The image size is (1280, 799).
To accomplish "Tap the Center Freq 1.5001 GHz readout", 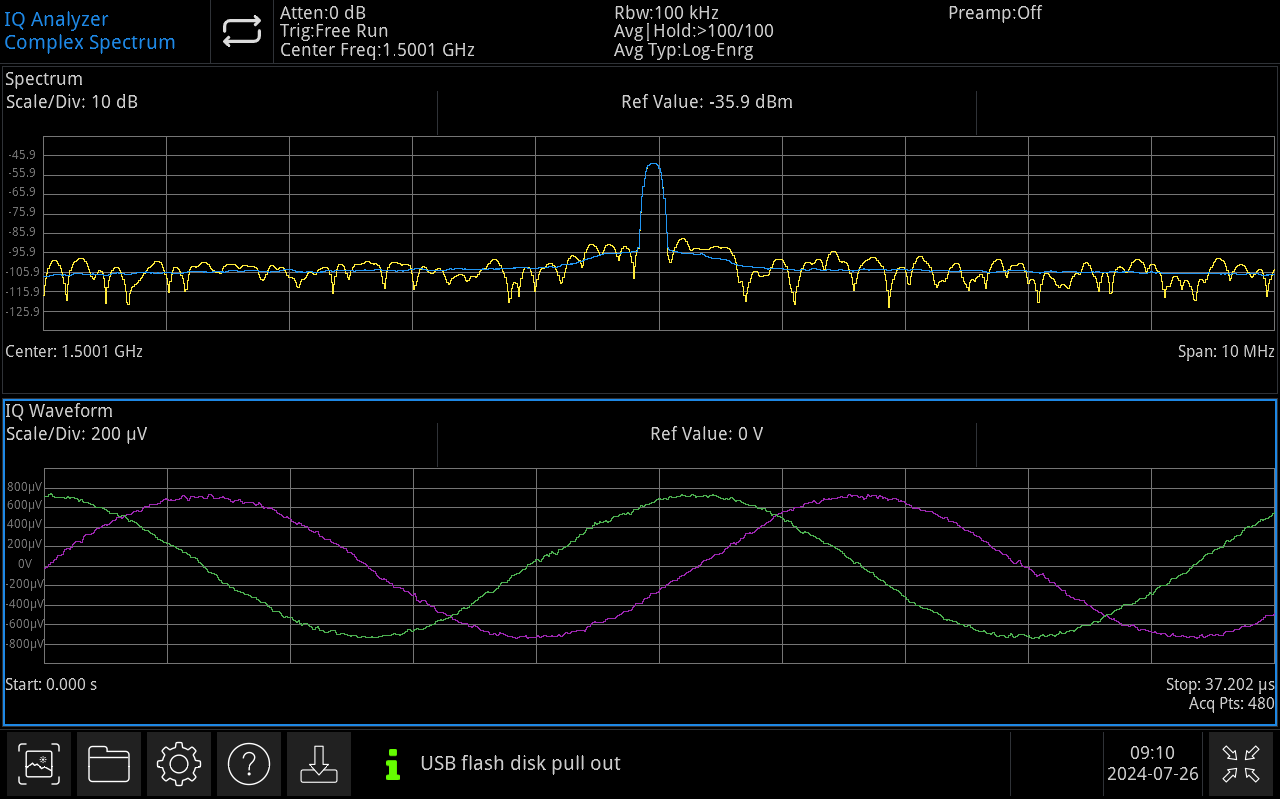I will [x=377, y=50].
